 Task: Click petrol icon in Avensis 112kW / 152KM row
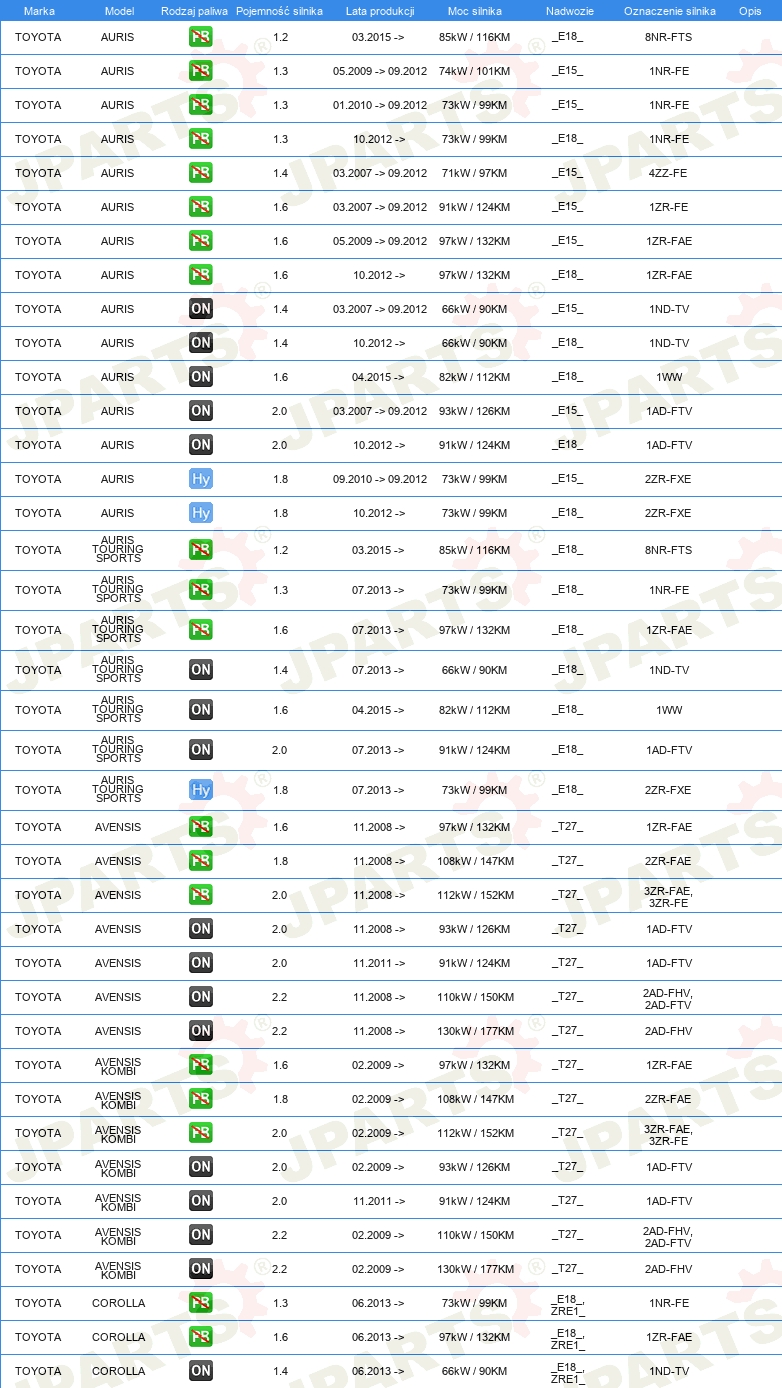coord(201,895)
